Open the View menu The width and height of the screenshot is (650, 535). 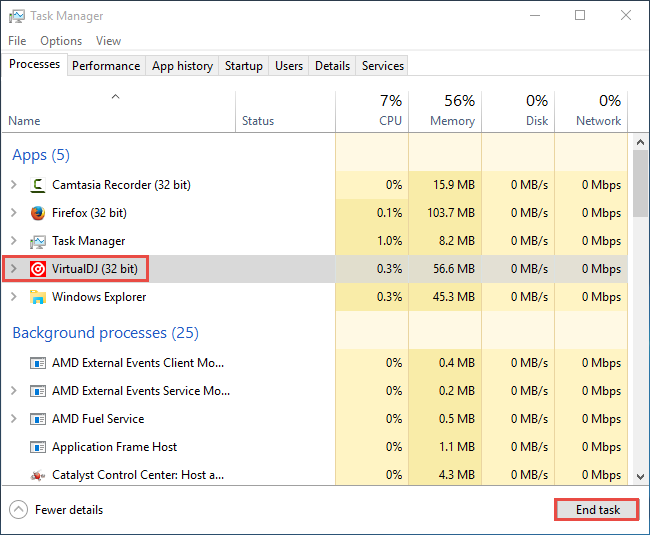(x=108, y=41)
